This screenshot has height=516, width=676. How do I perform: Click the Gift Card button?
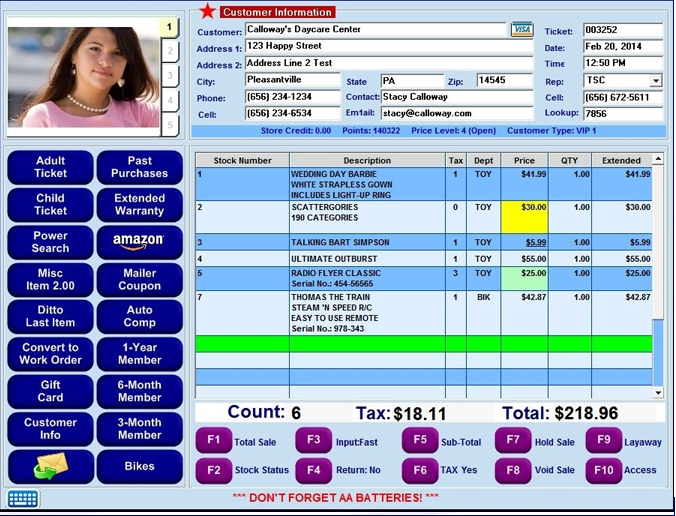[x=50, y=392]
